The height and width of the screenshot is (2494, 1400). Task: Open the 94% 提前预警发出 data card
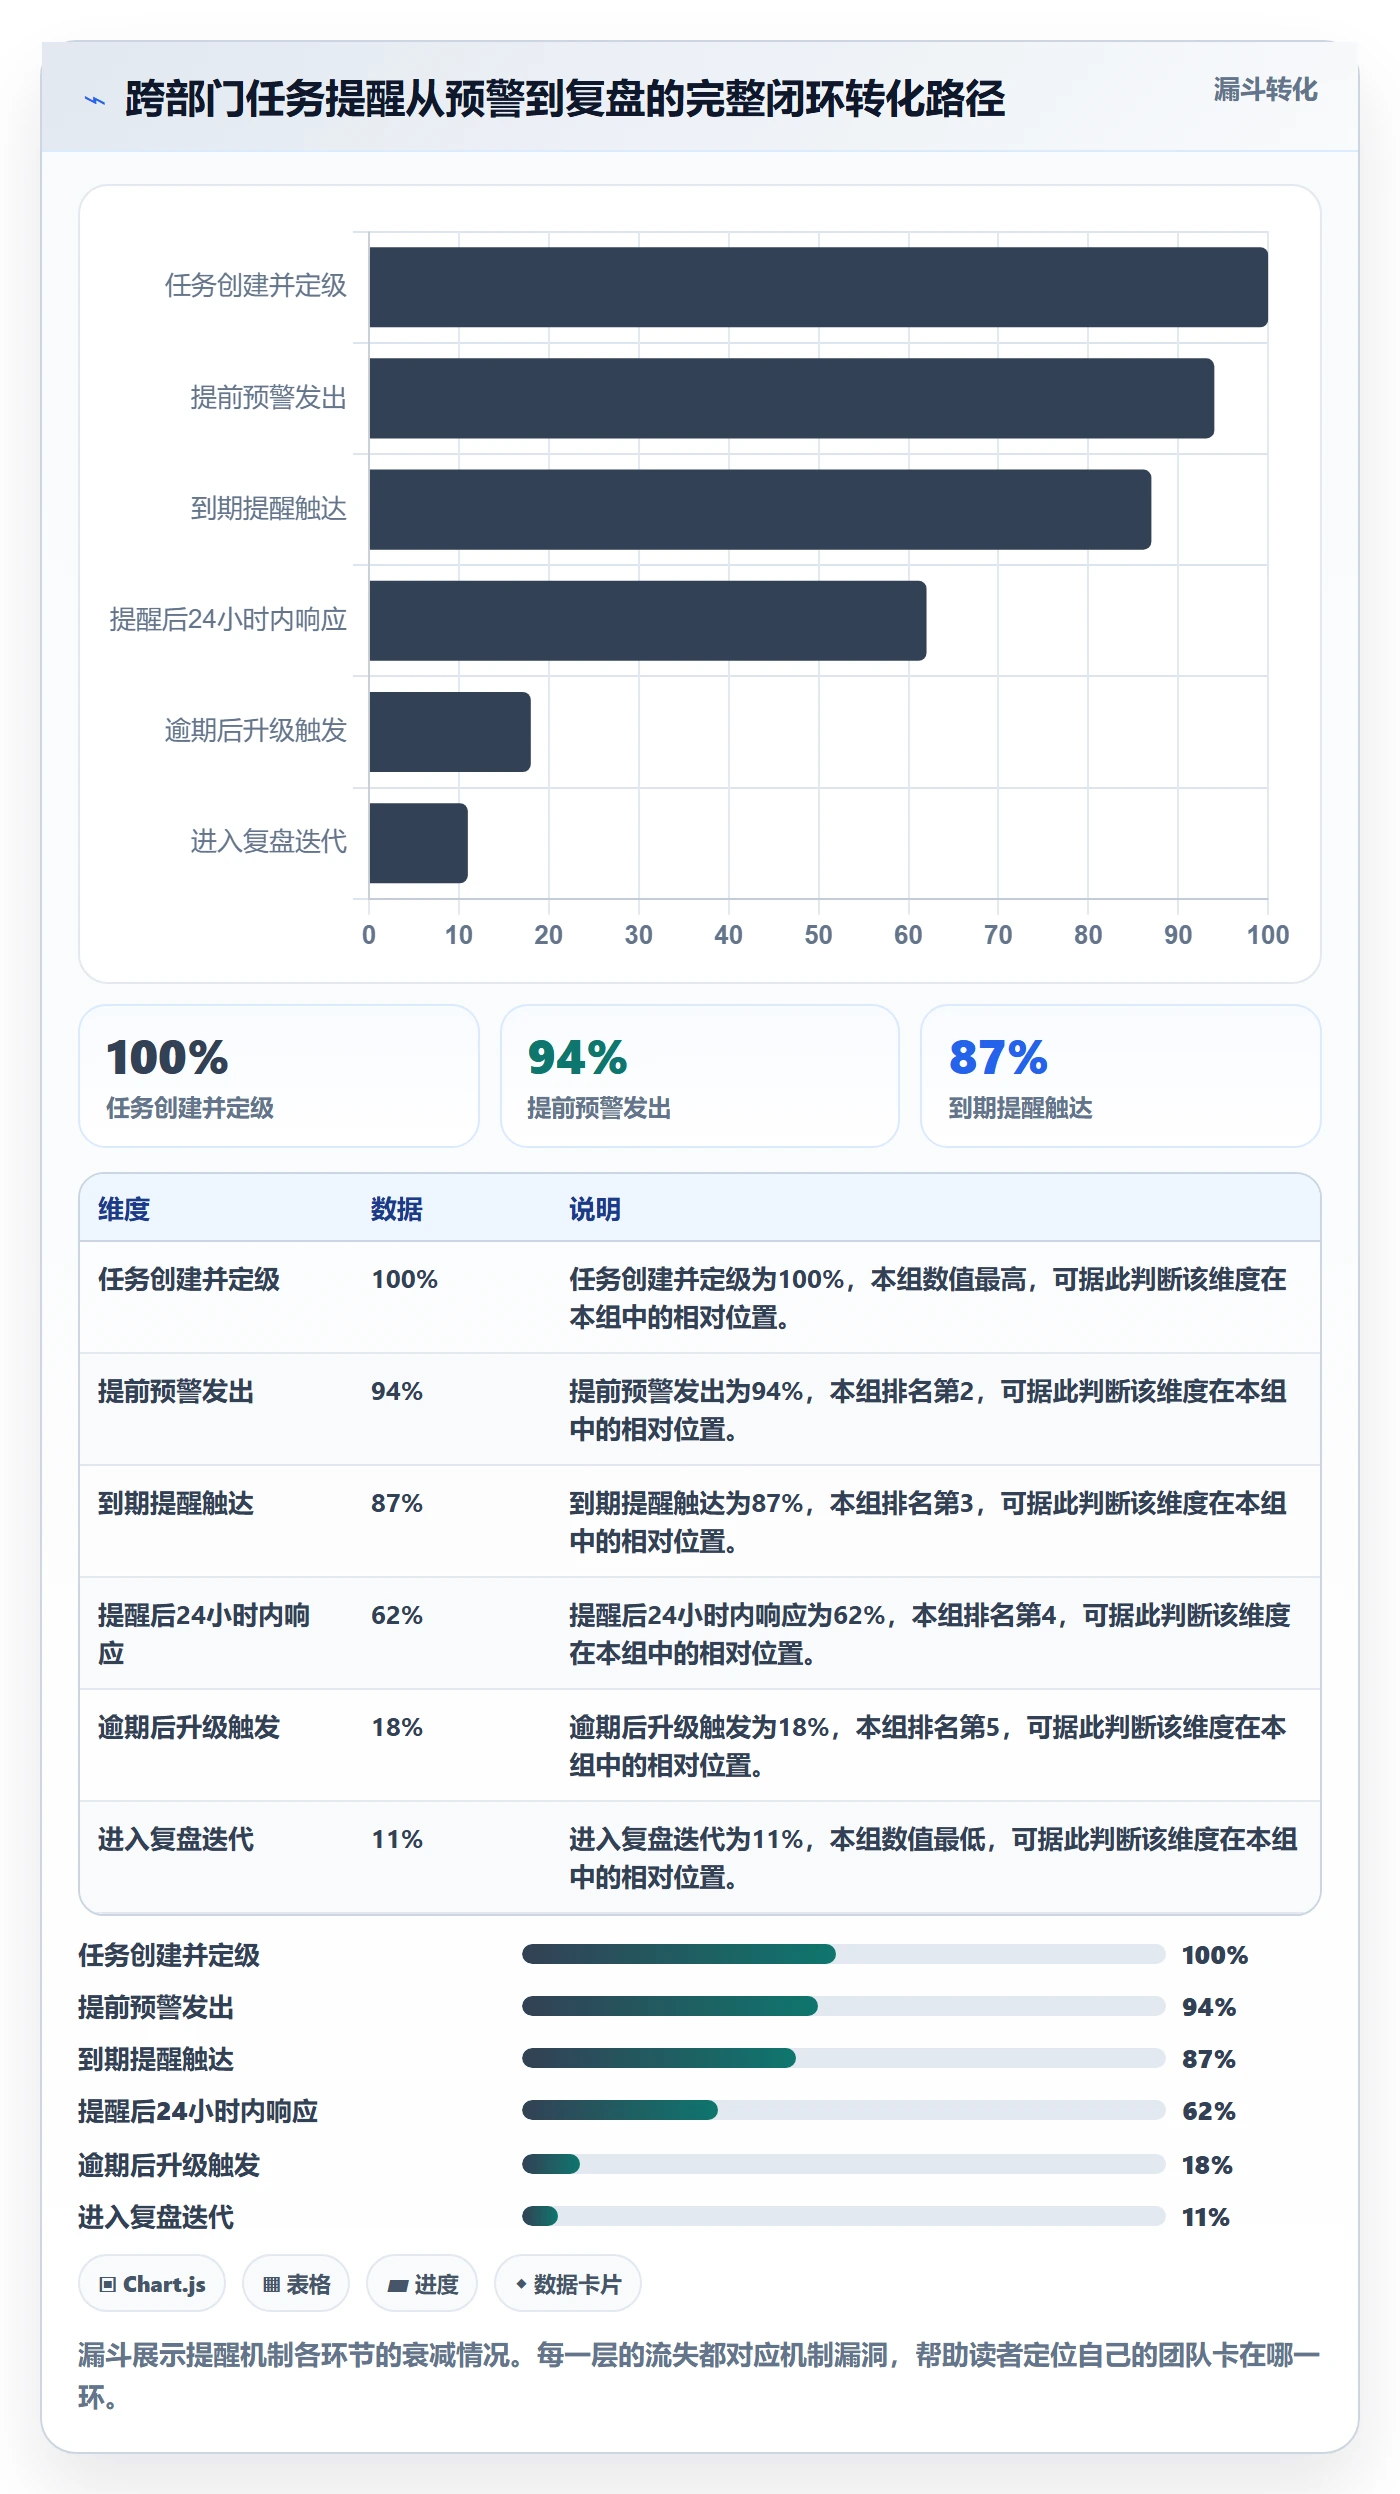700,1076
